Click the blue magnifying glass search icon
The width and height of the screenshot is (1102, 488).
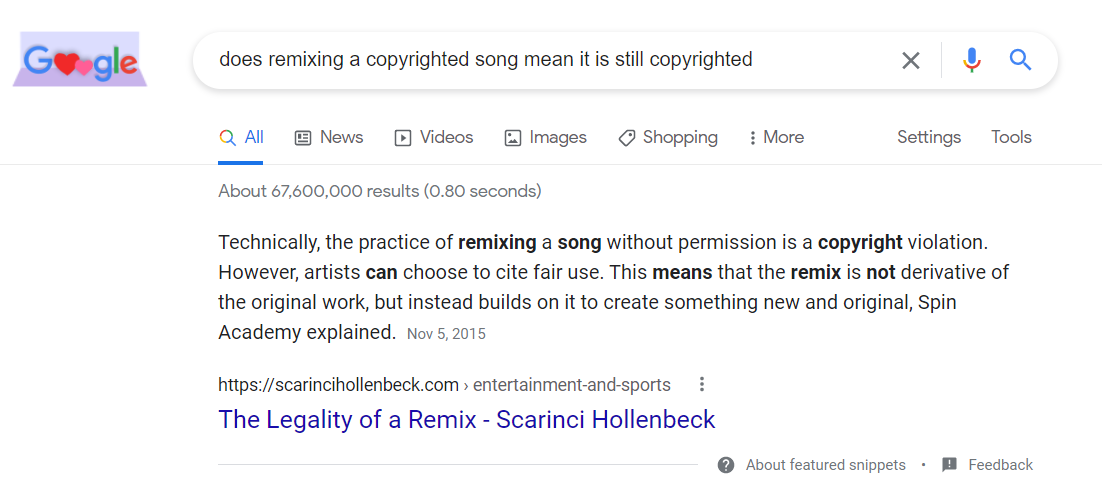[x=1020, y=60]
